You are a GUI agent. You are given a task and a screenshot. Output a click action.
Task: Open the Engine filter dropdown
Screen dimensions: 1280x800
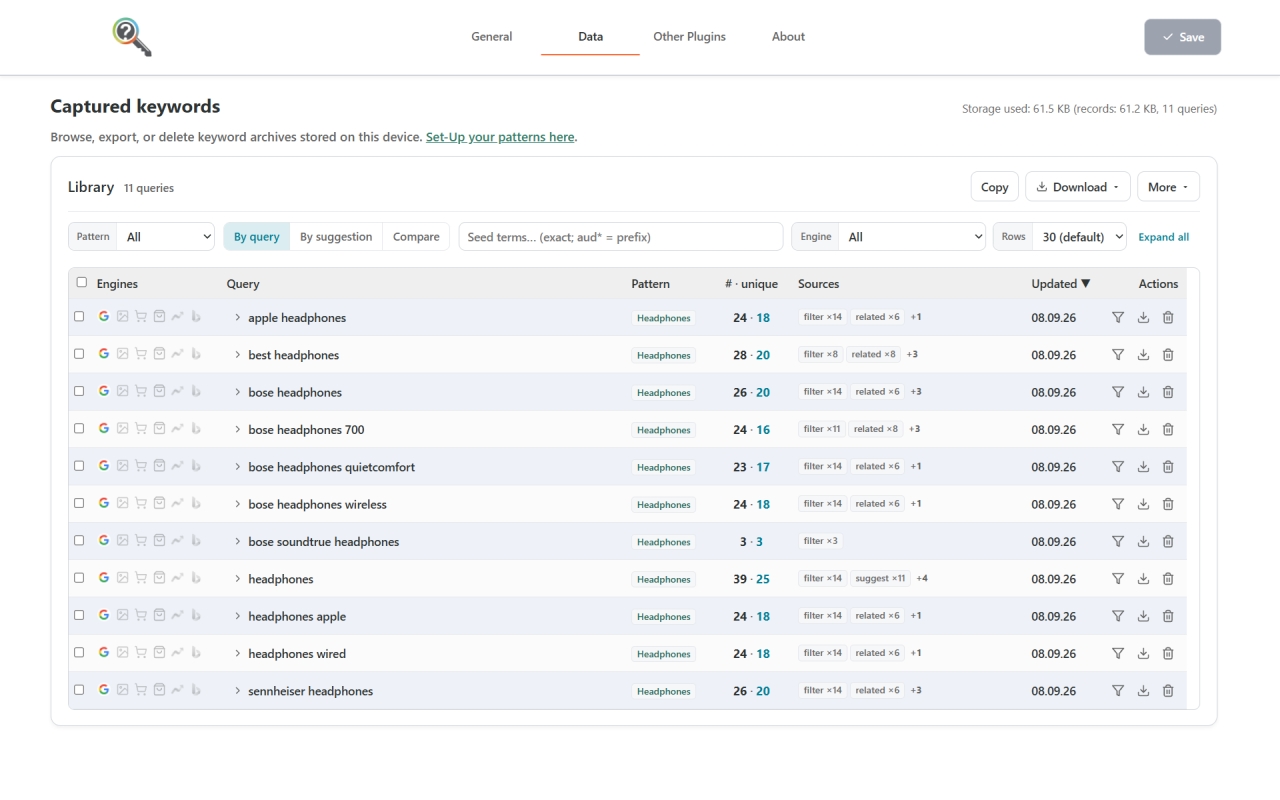point(912,237)
